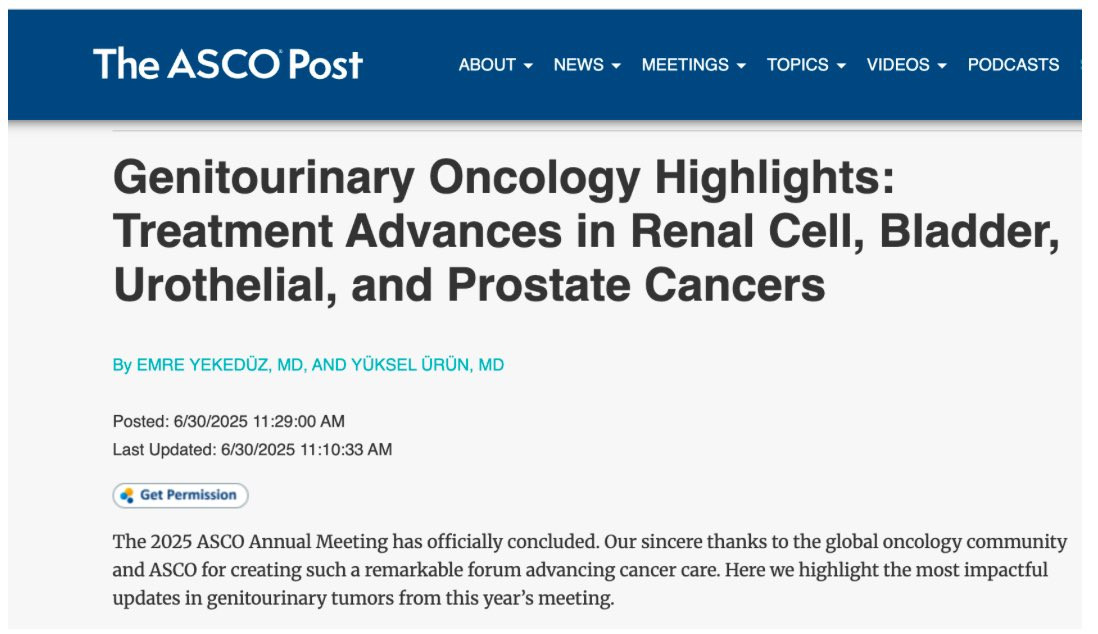
Task: Go to the PODCASTS page
Action: coord(1013,65)
